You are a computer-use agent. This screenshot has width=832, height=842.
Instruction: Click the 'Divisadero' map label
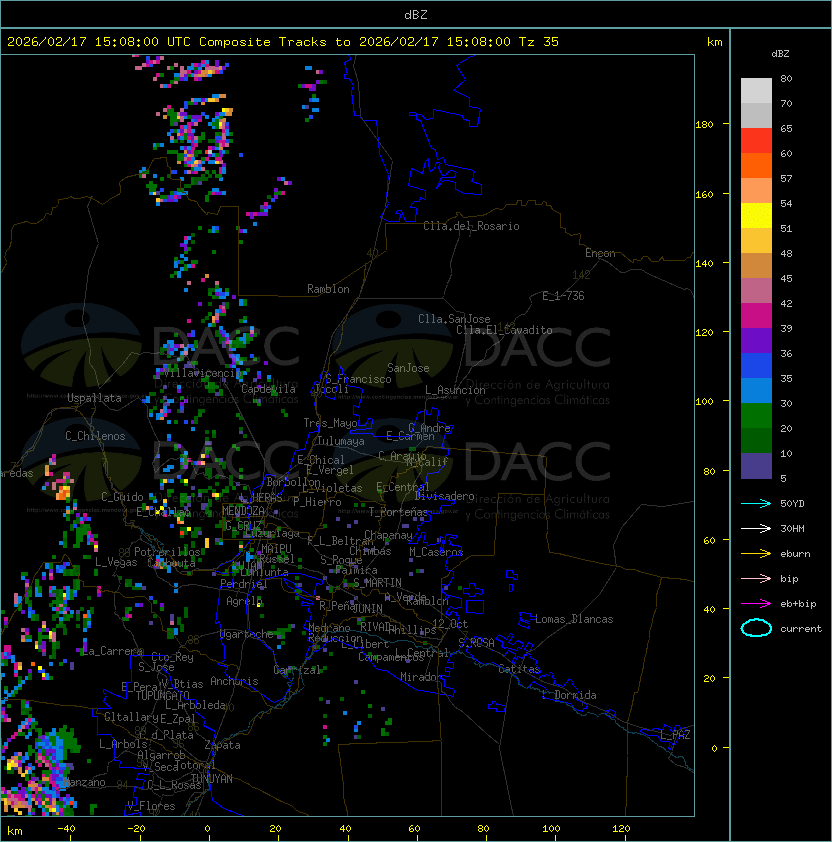coord(445,496)
